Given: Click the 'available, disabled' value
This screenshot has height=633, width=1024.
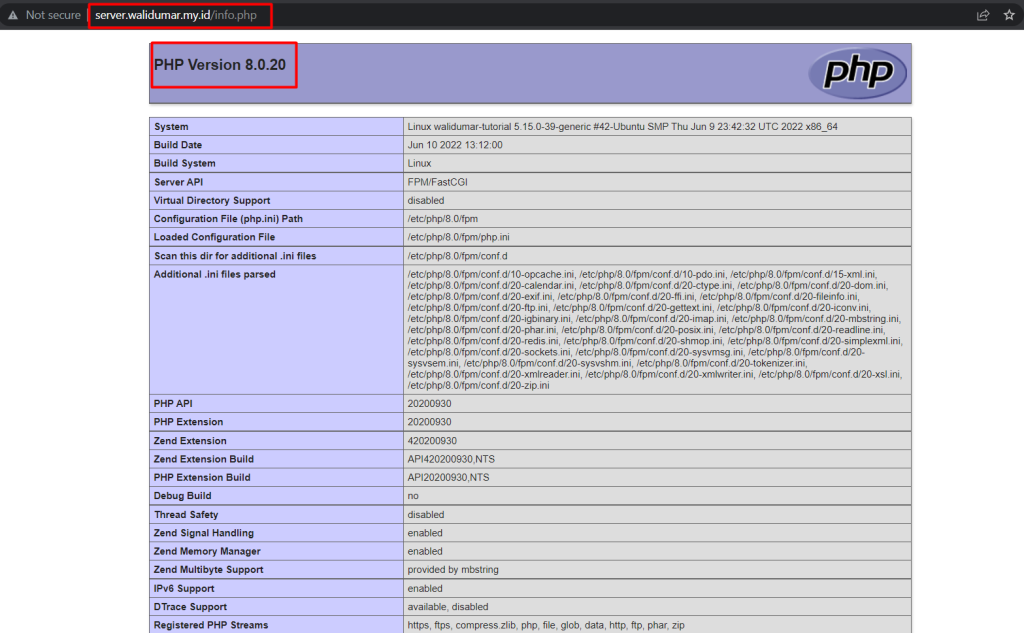Looking at the screenshot, I should pyautogui.click(x=447, y=607).
